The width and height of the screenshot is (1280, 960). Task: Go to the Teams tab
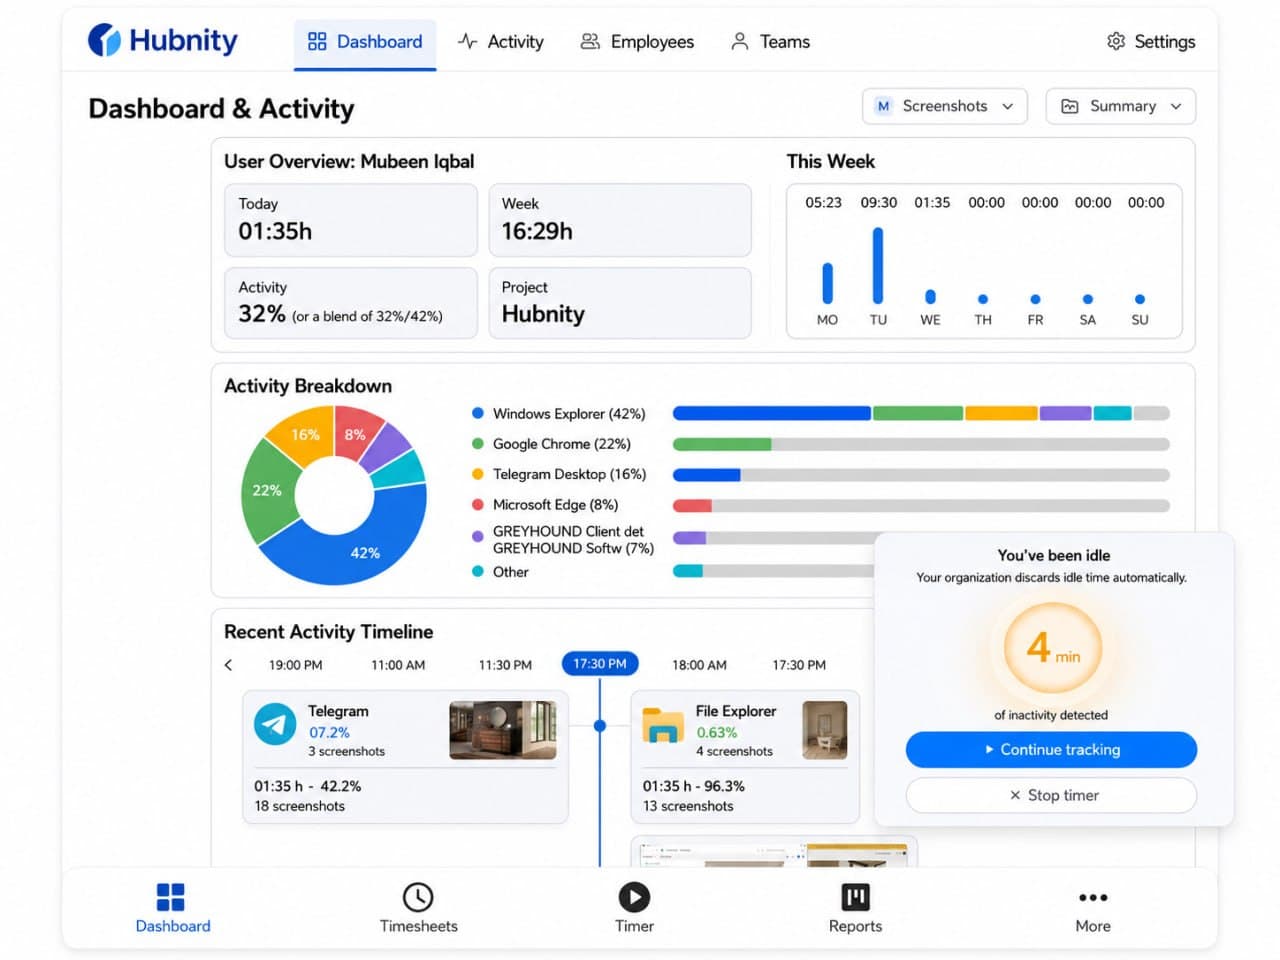[770, 42]
